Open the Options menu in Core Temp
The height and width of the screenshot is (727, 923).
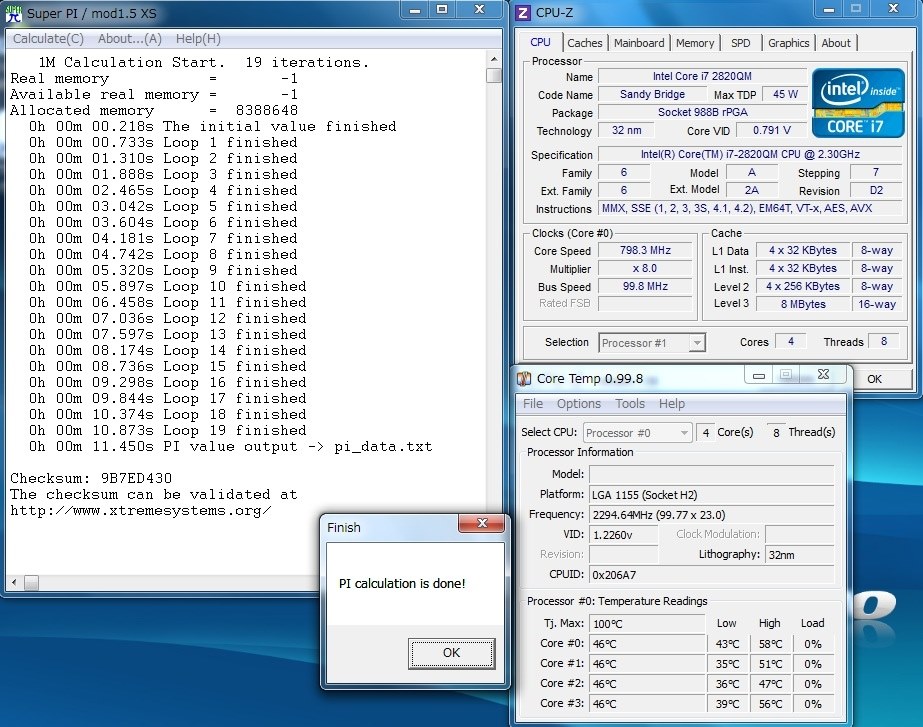click(579, 404)
